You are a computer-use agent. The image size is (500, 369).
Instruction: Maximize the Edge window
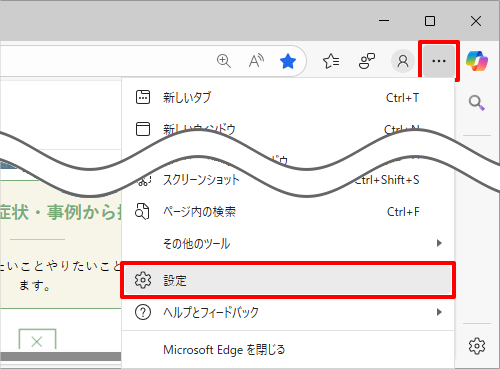(x=430, y=21)
